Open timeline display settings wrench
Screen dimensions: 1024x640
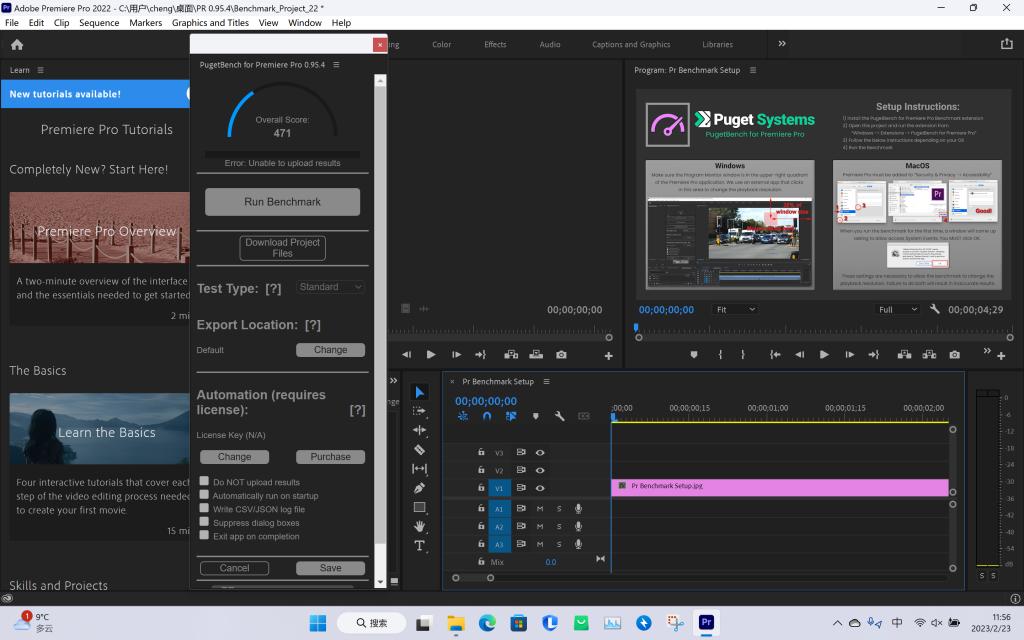pos(559,416)
